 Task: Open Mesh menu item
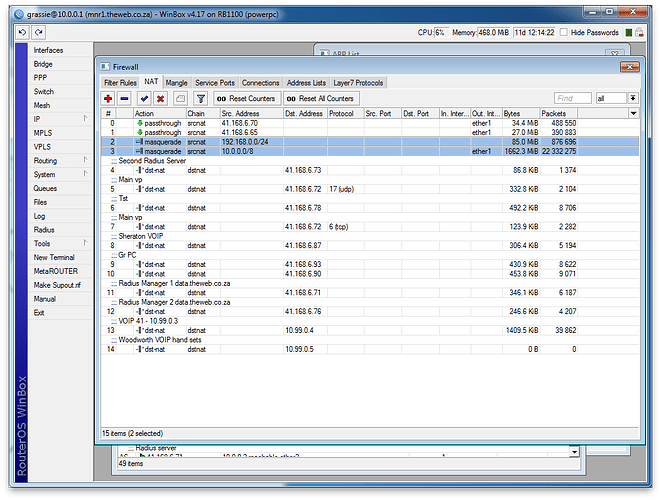[x=60, y=105]
